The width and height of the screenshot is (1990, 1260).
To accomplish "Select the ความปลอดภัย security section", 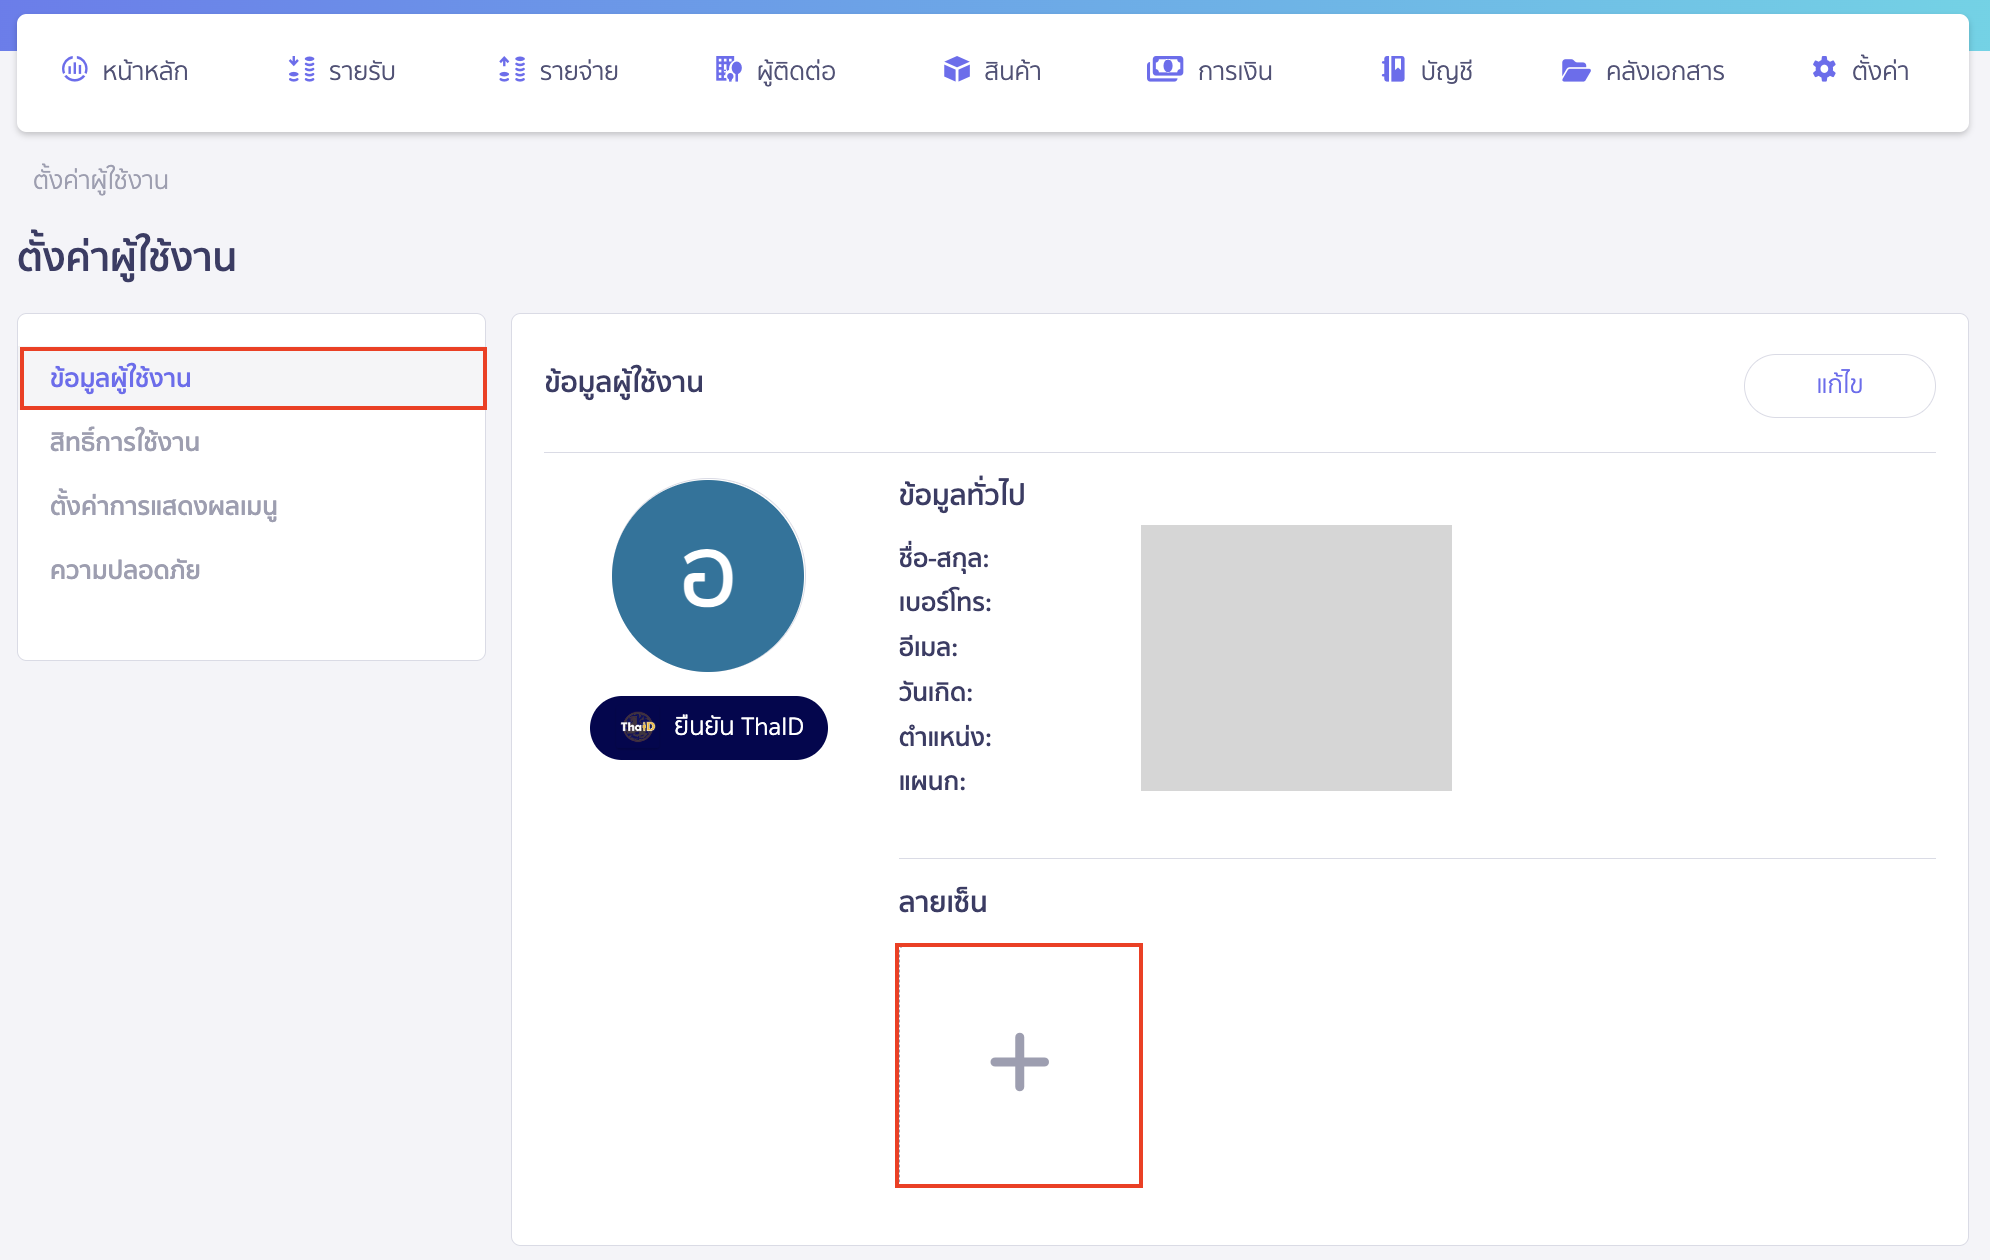I will point(125,569).
